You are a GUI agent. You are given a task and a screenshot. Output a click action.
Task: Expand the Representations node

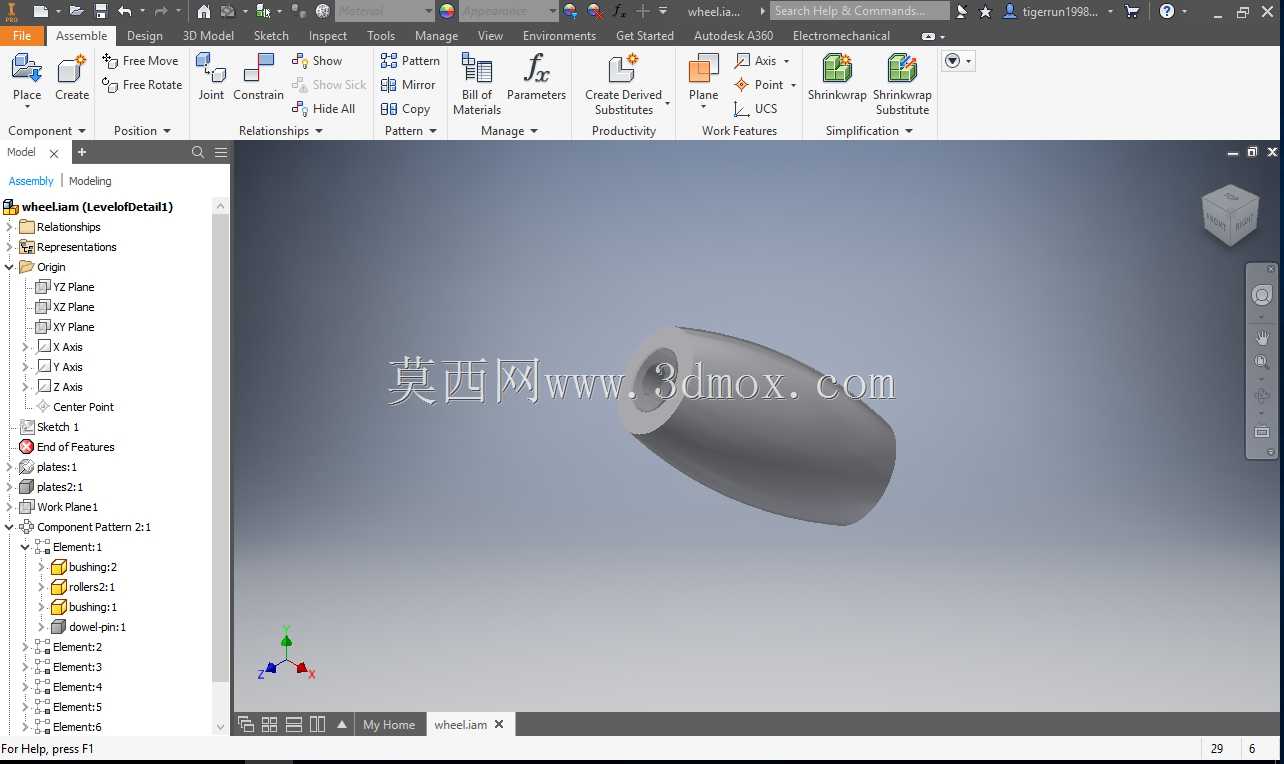pyautogui.click(x=10, y=247)
